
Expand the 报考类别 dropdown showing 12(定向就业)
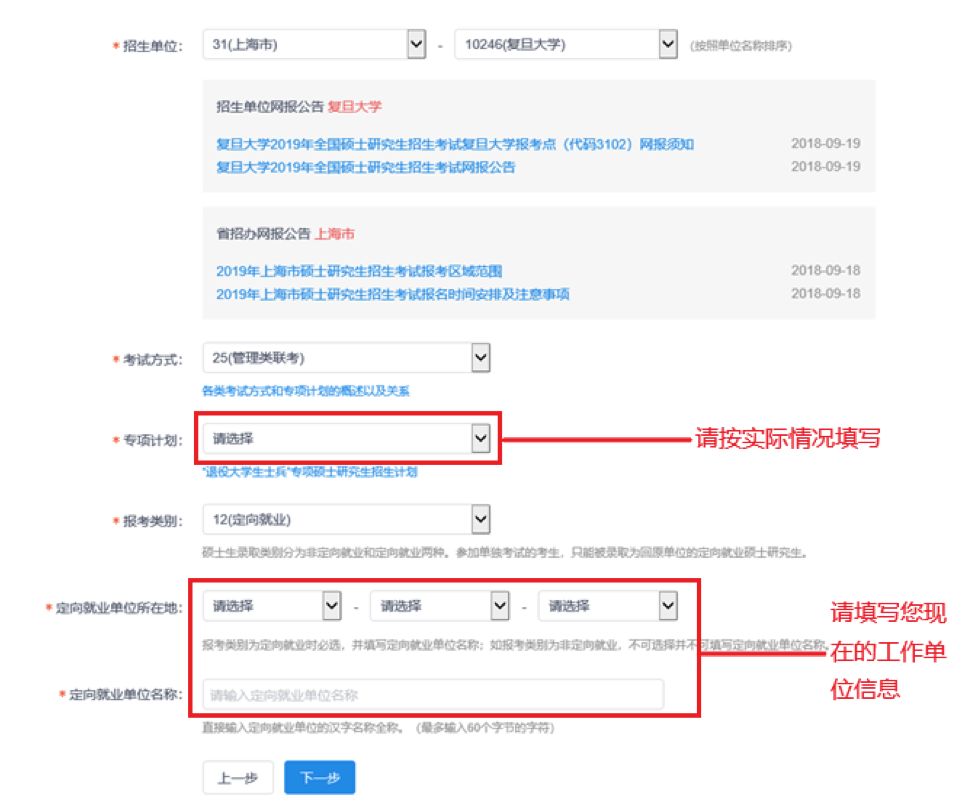point(346,519)
